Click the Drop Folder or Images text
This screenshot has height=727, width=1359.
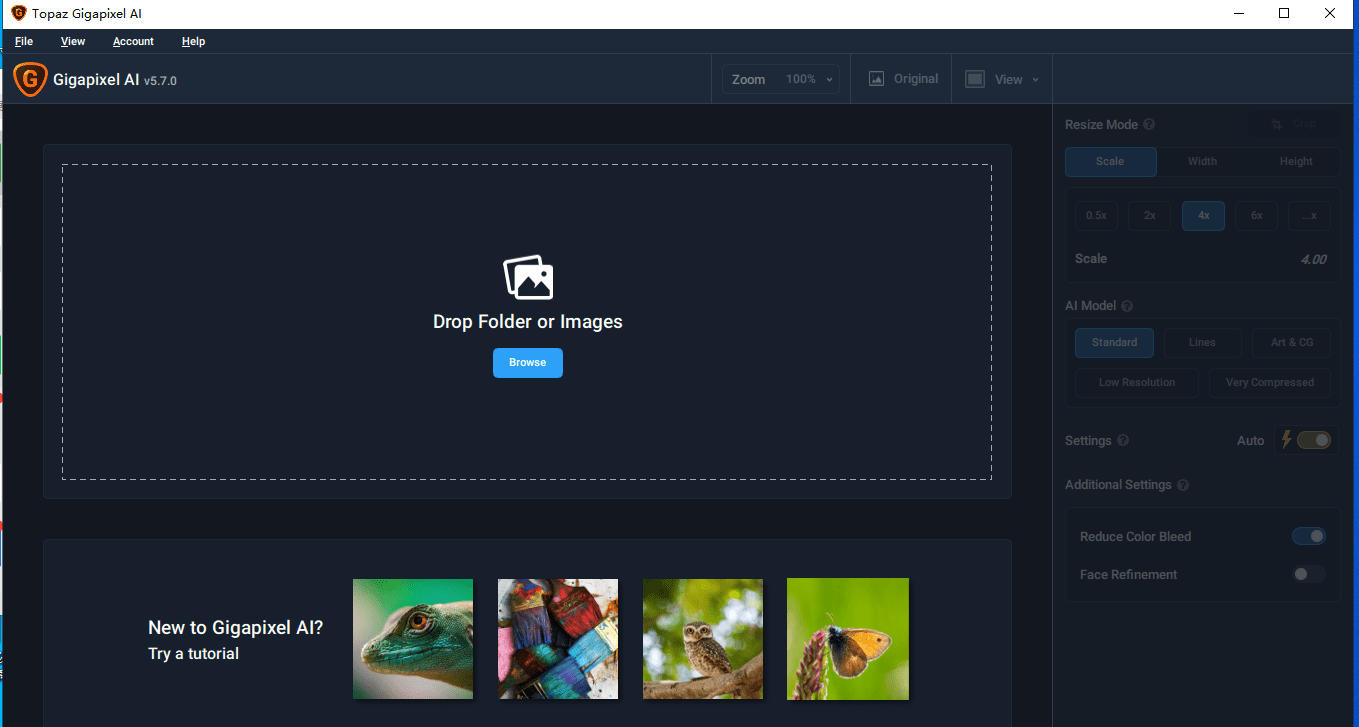[528, 322]
